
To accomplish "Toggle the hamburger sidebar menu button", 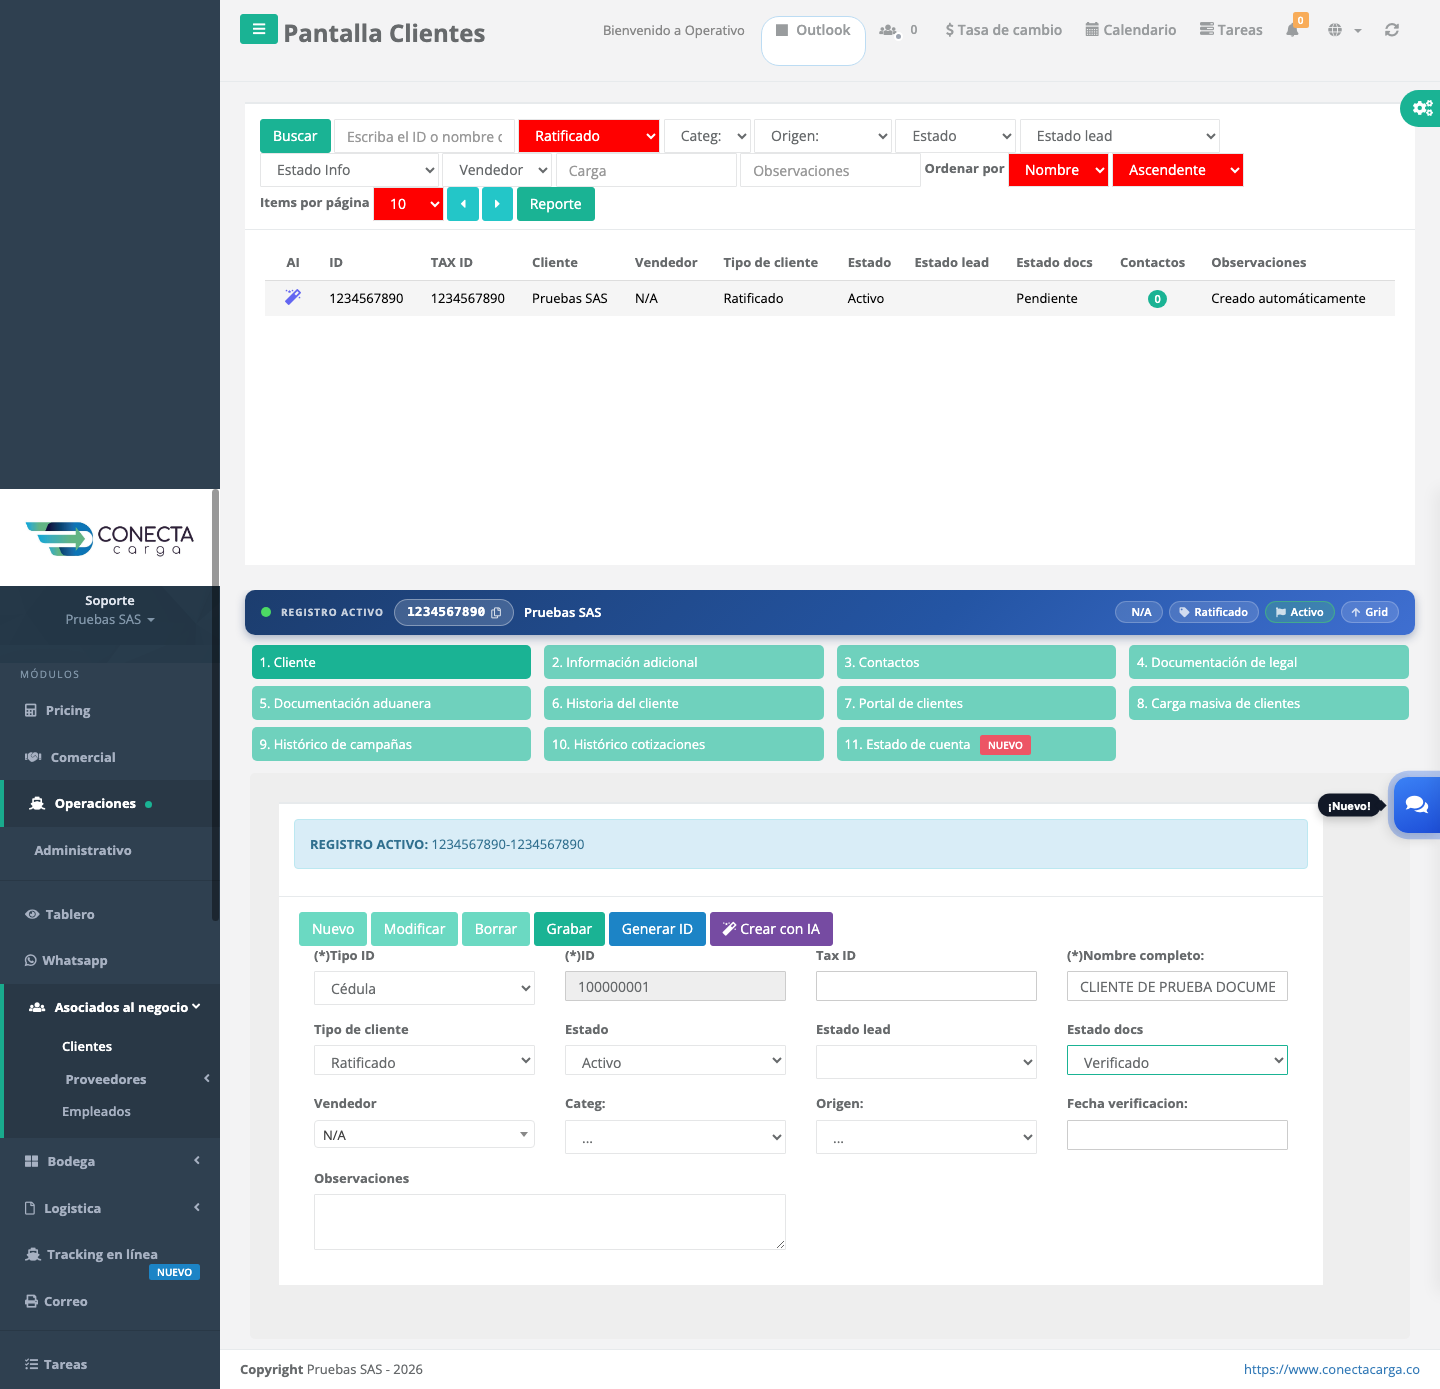I will click(258, 29).
